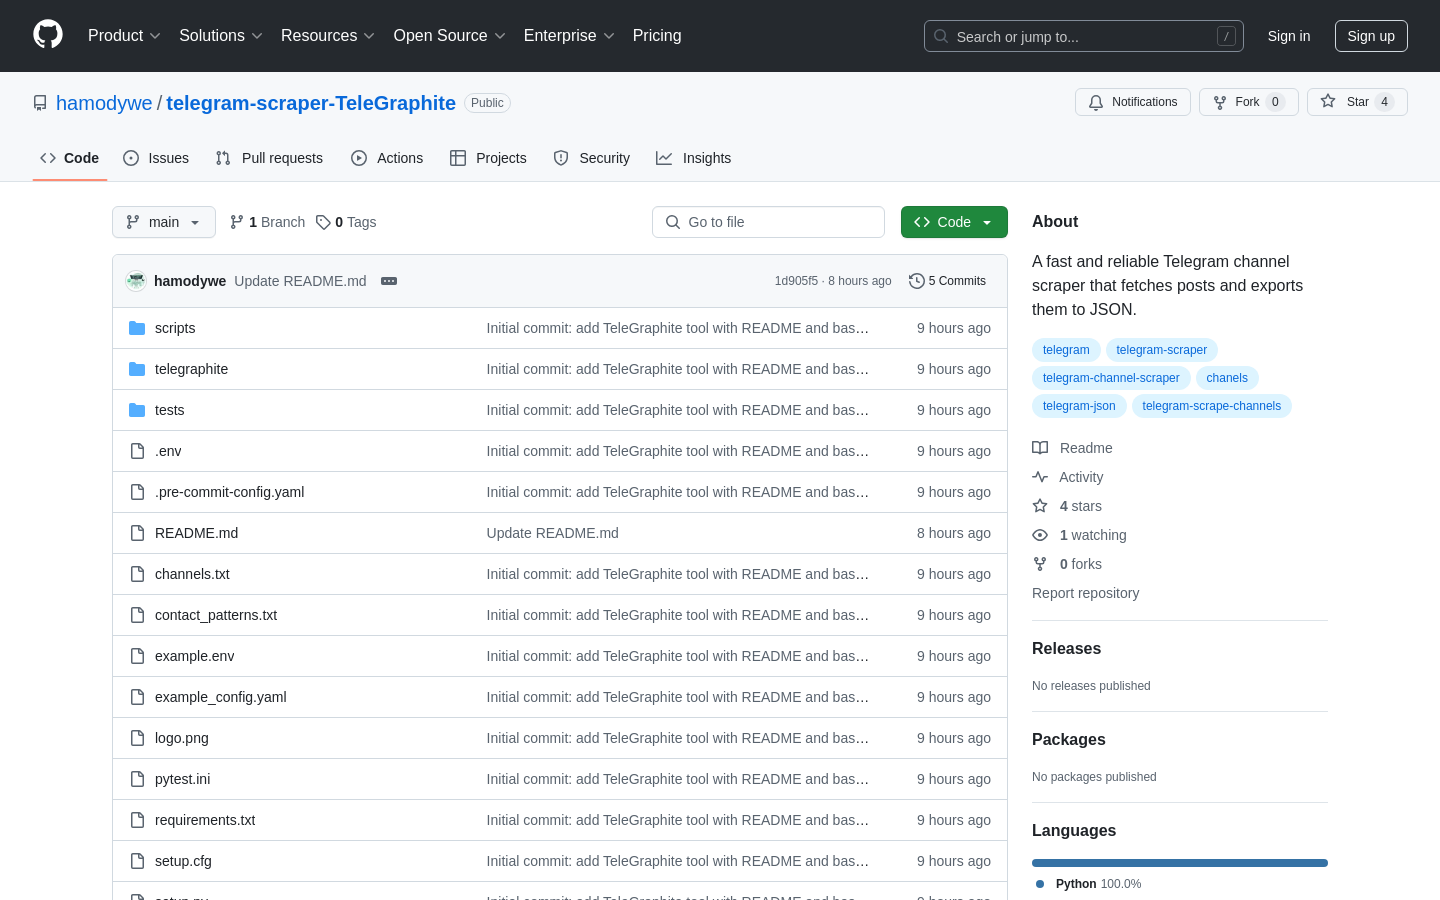
Task: Open telegram-scraper-TeleGraphite repo link
Action: (x=311, y=103)
